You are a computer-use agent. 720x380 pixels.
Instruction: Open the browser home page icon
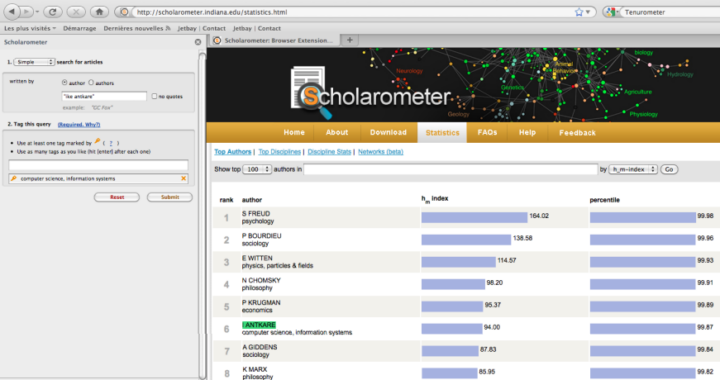click(99, 12)
